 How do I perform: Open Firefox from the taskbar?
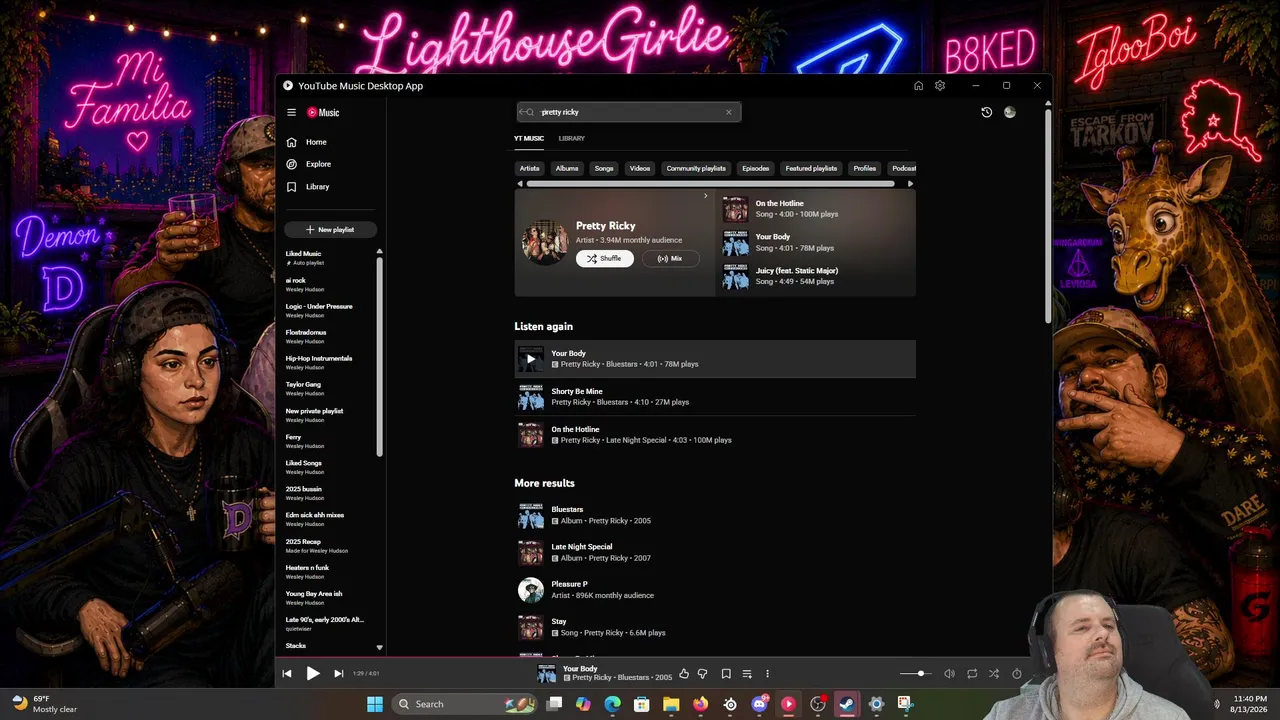700,704
